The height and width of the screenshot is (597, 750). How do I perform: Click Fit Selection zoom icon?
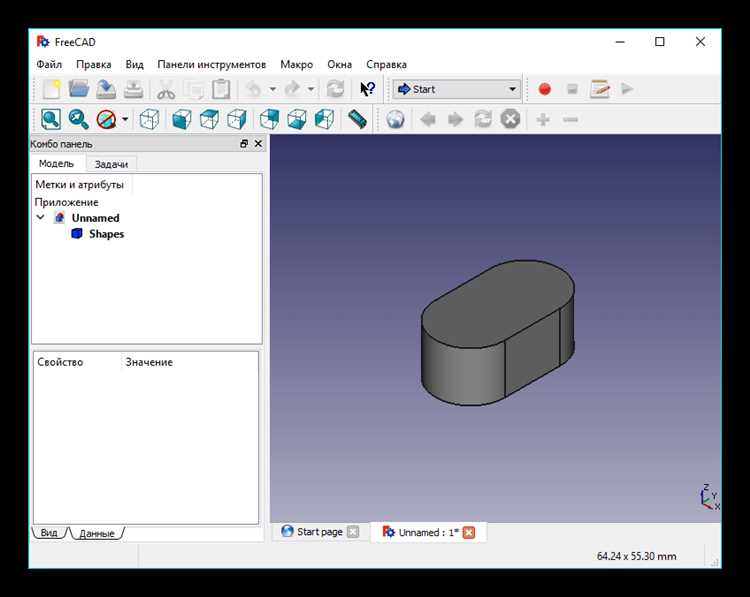(78, 120)
